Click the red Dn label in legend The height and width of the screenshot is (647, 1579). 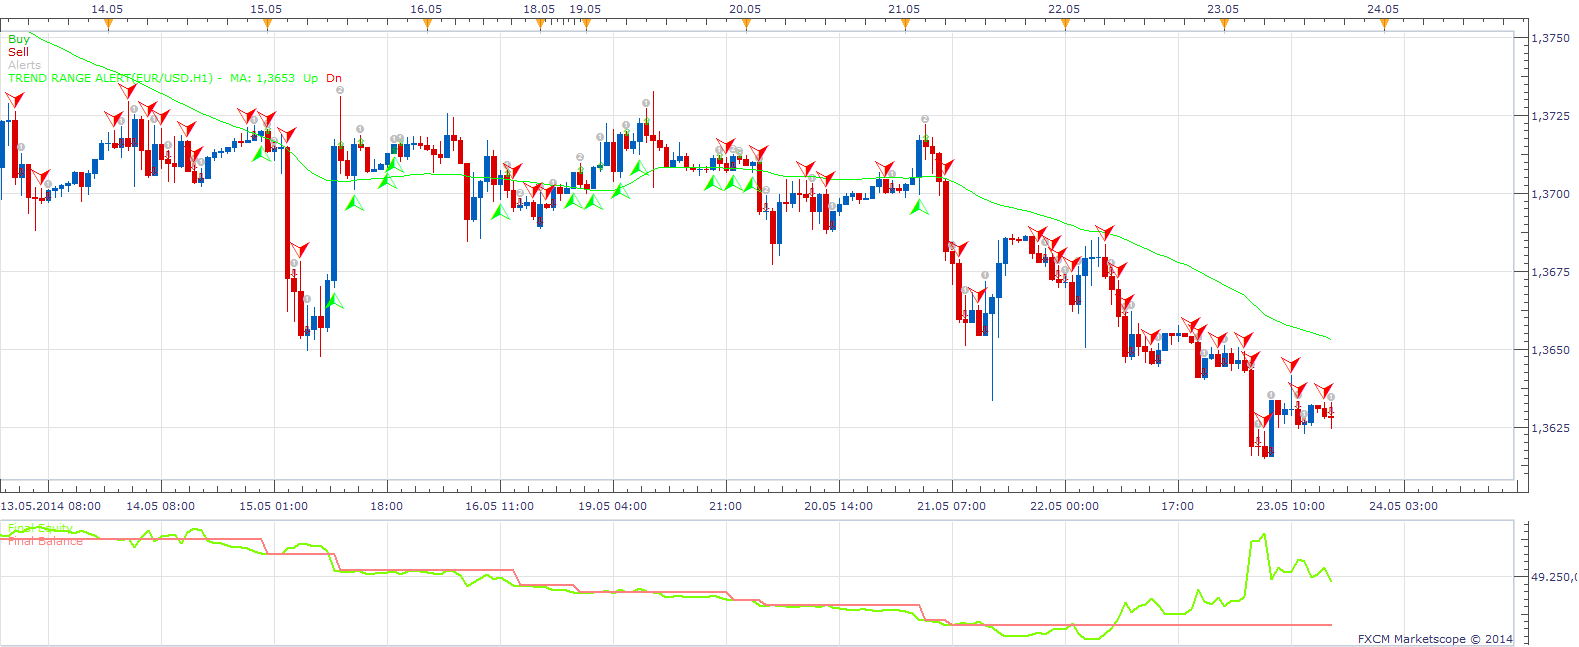[334, 78]
